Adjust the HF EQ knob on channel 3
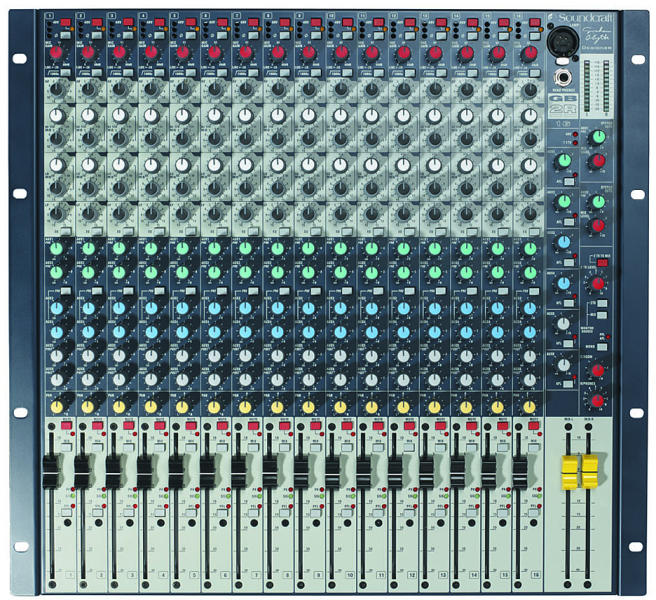 tap(119, 89)
